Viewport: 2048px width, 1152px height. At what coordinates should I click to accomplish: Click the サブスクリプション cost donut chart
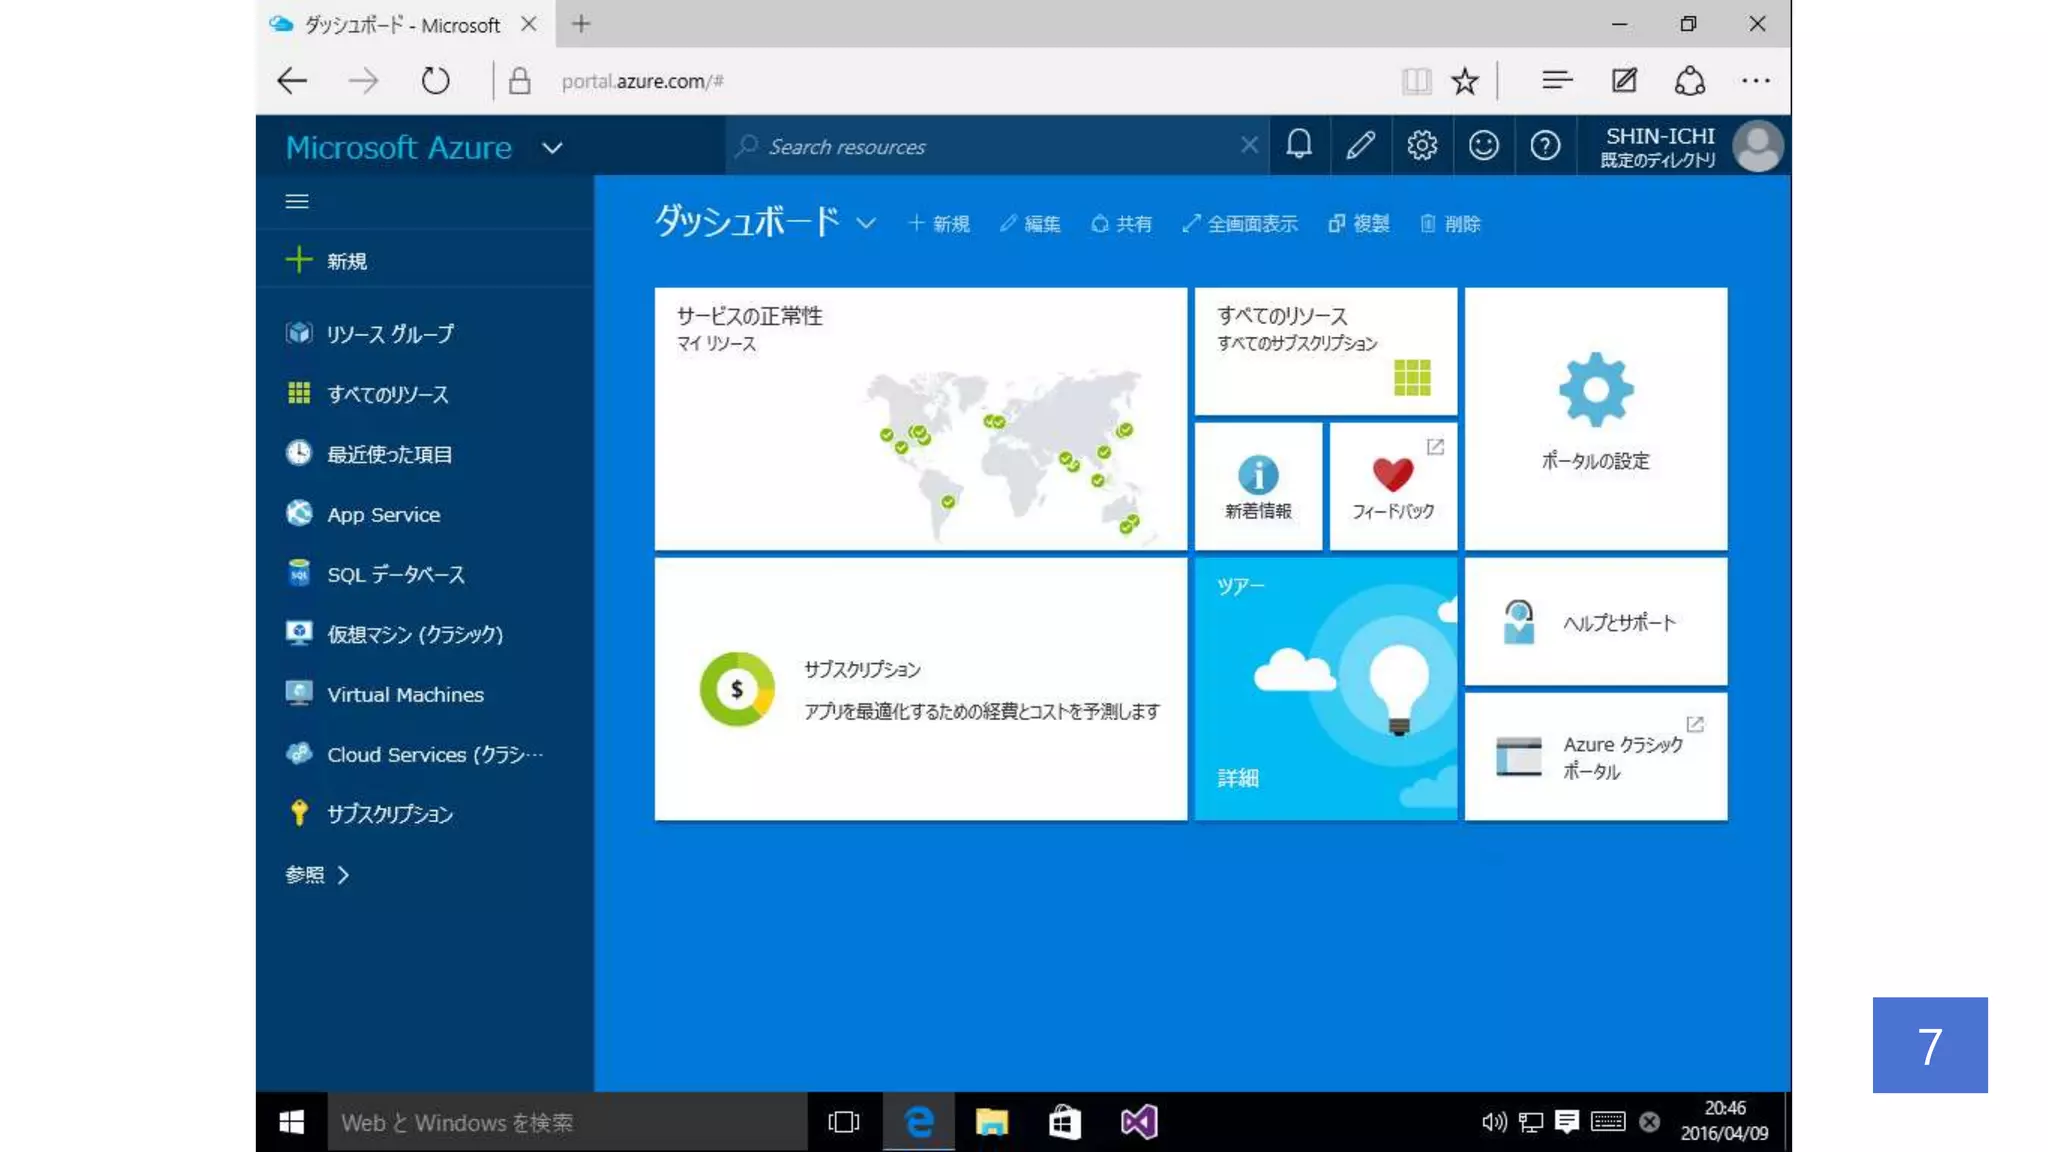[x=737, y=689]
